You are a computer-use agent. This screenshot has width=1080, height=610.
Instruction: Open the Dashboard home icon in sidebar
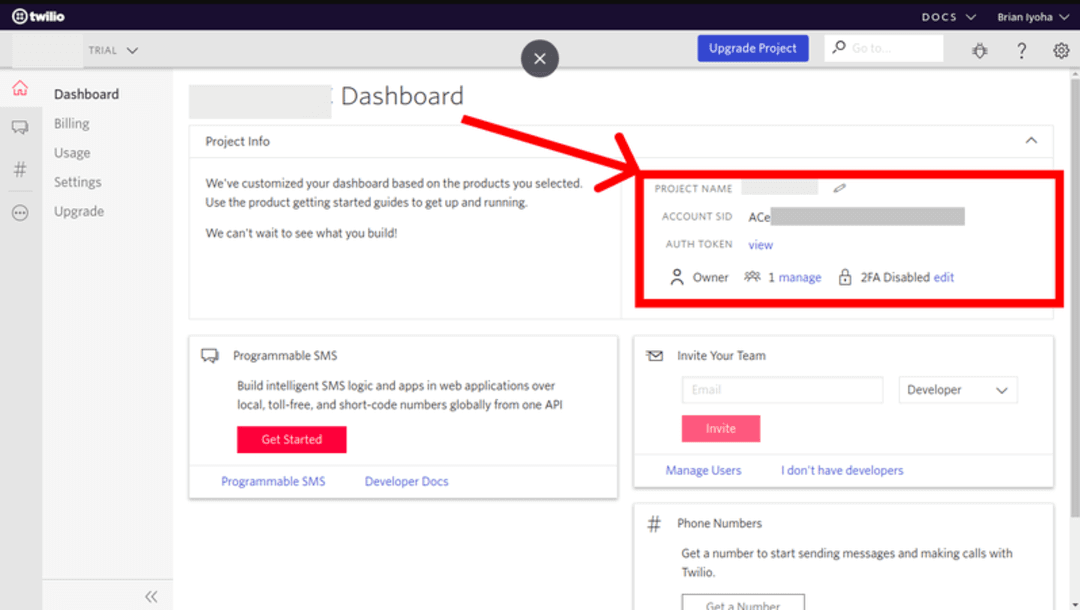click(20, 88)
